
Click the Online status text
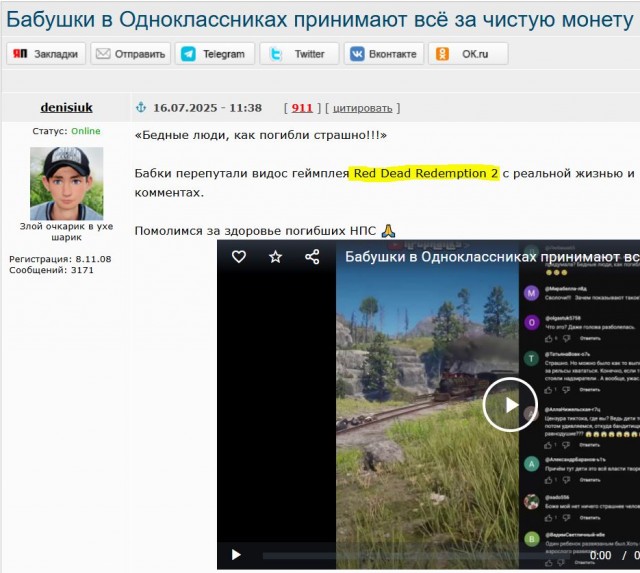point(86,131)
